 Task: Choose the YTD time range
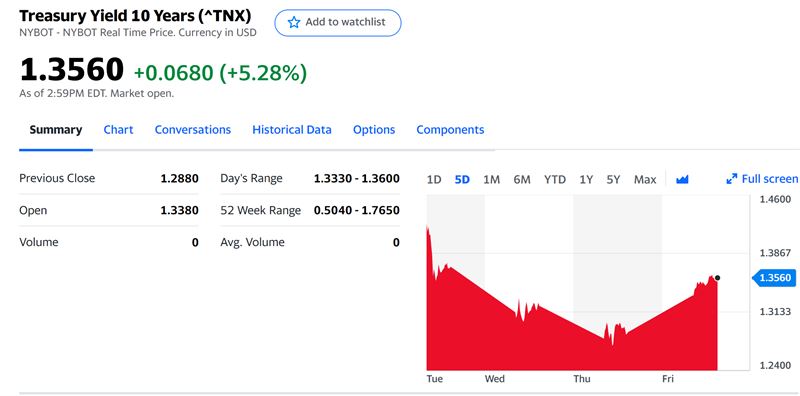[555, 180]
